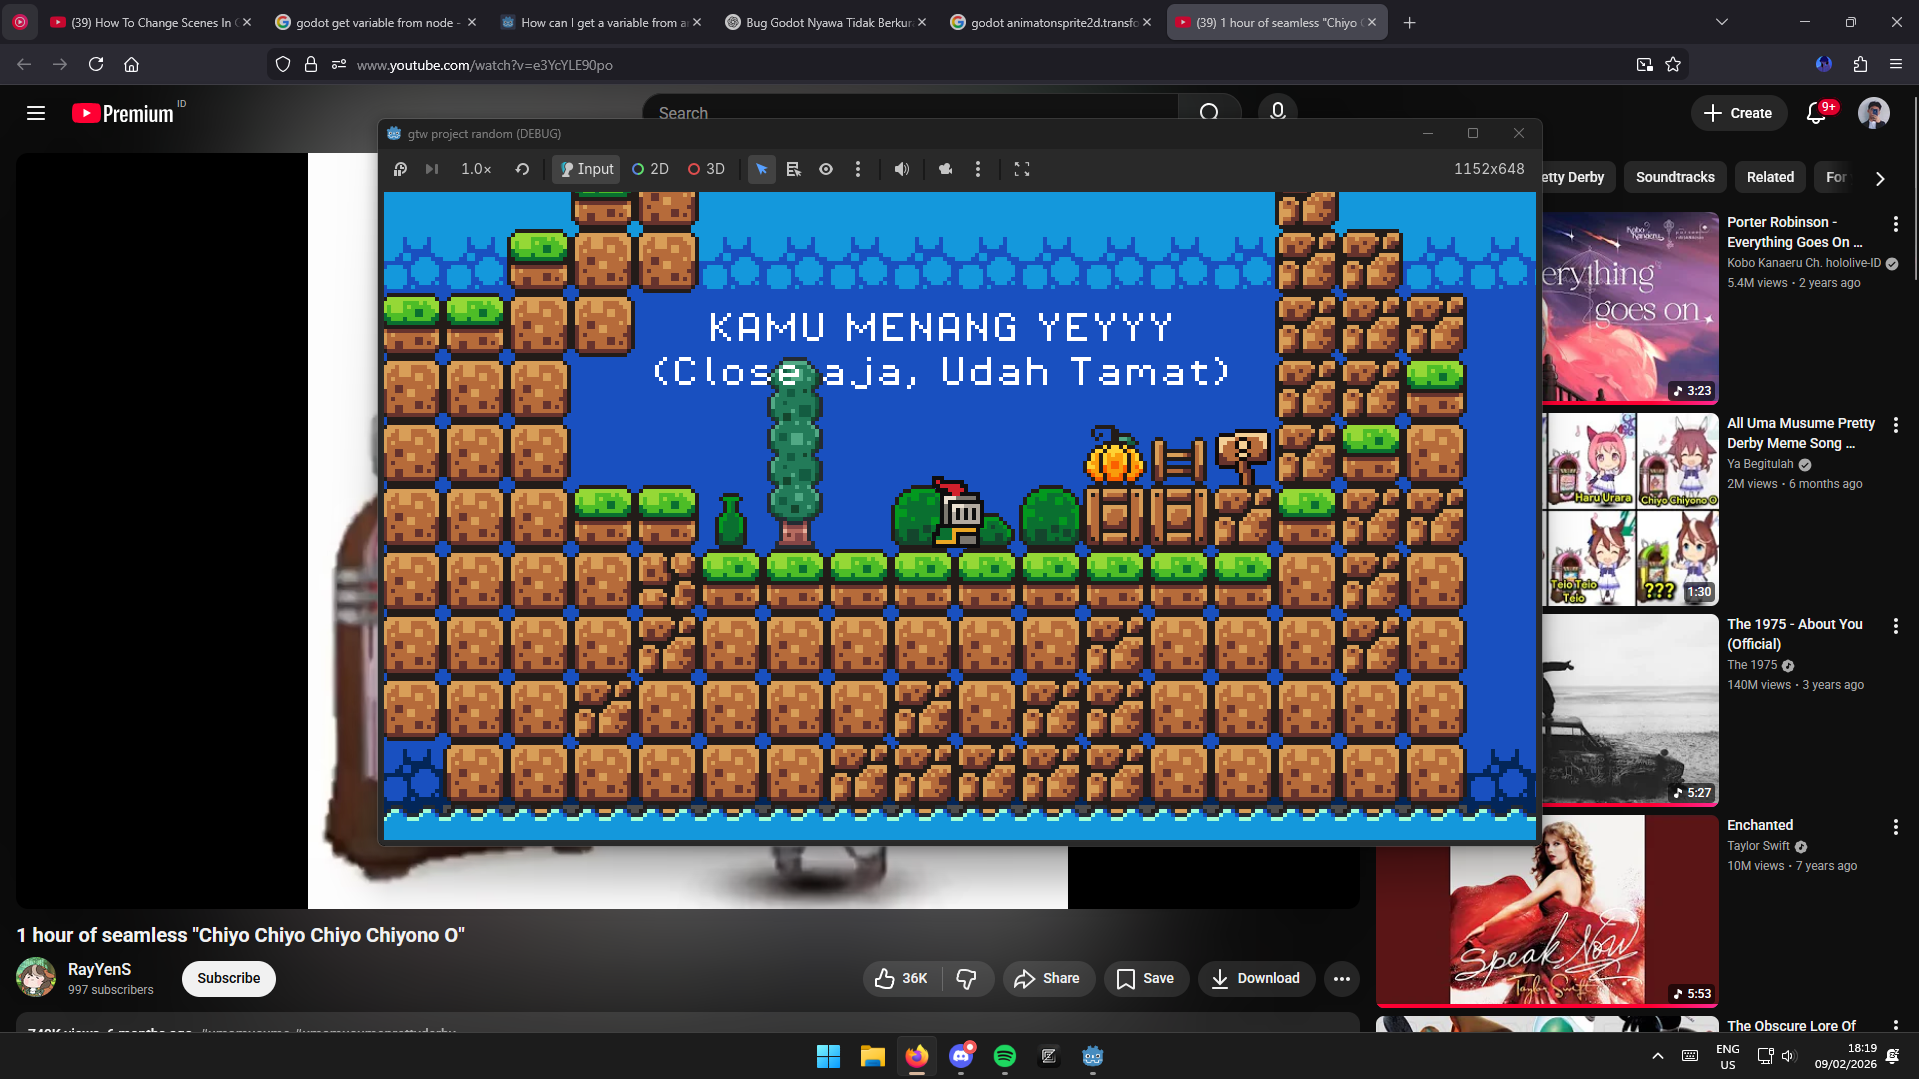This screenshot has width=1919, height=1079.
Task: Select the Soundtracks filter chip
Action: (1675, 177)
